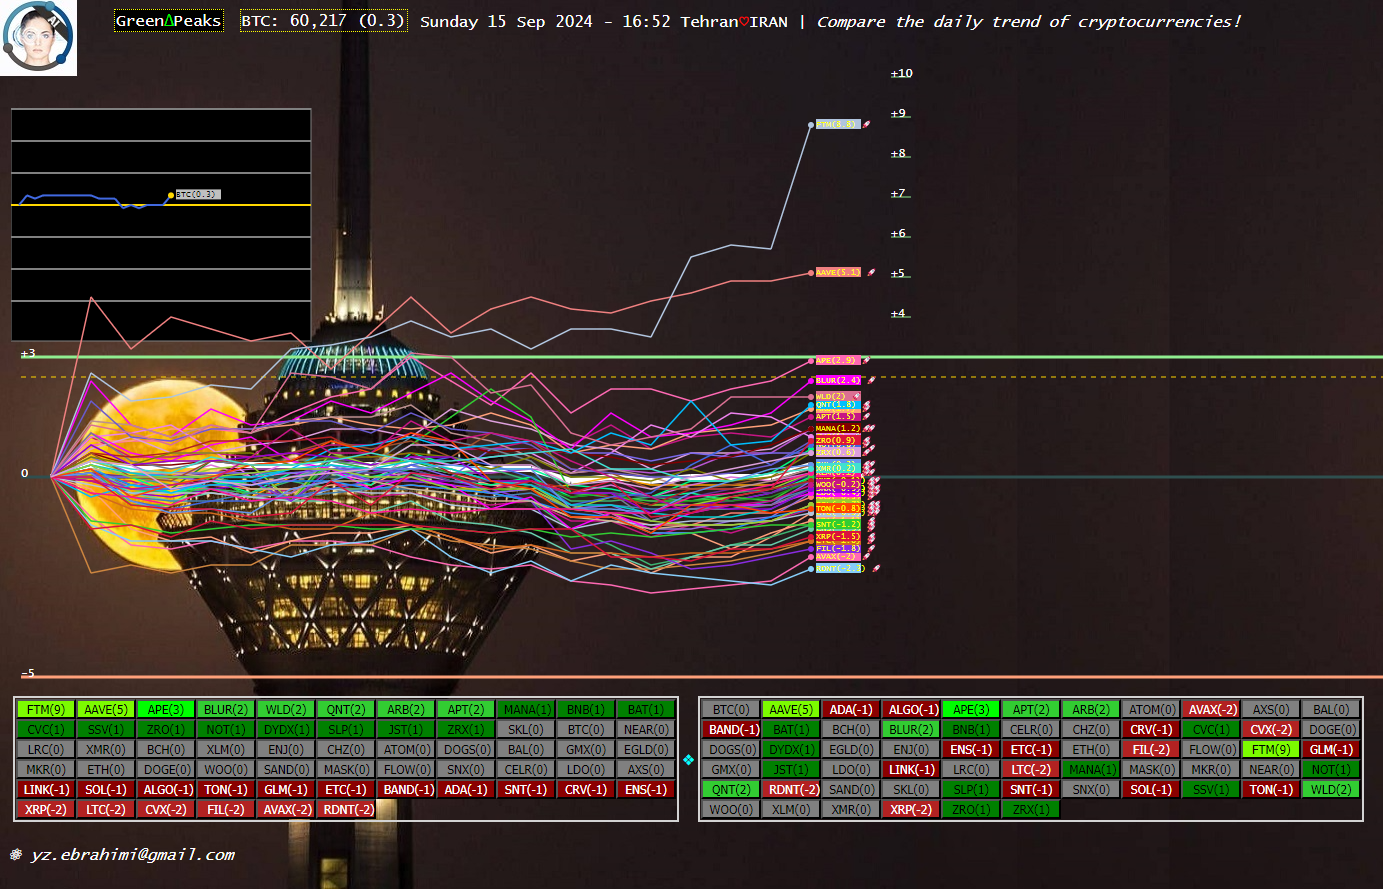Select LTC(-2) in the alphabetical table

tap(1031, 770)
